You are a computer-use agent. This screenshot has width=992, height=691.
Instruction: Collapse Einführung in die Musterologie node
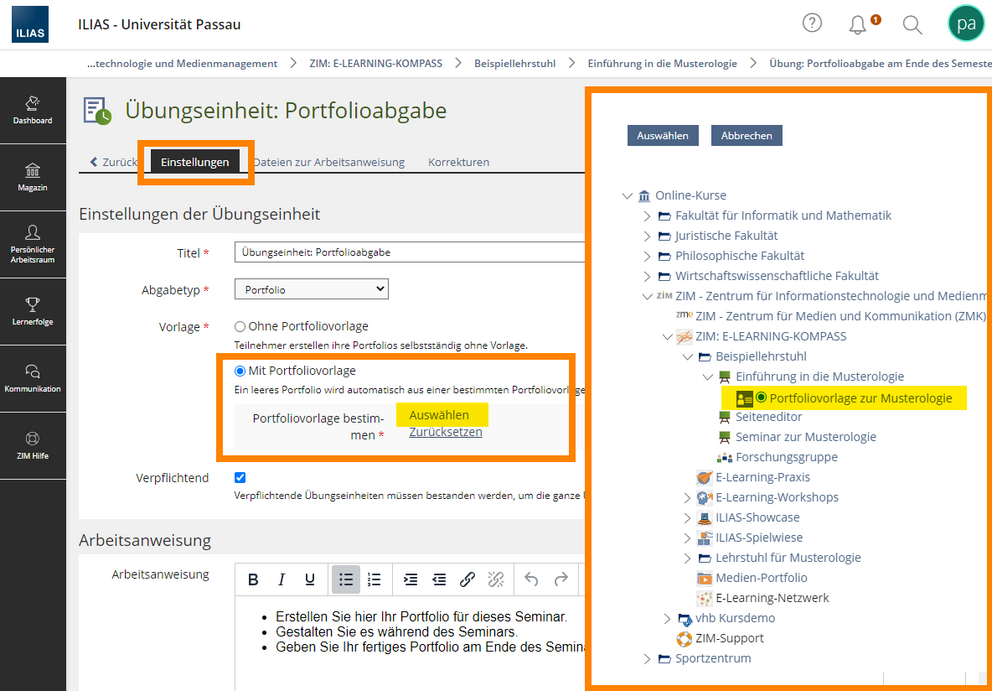(708, 377)
